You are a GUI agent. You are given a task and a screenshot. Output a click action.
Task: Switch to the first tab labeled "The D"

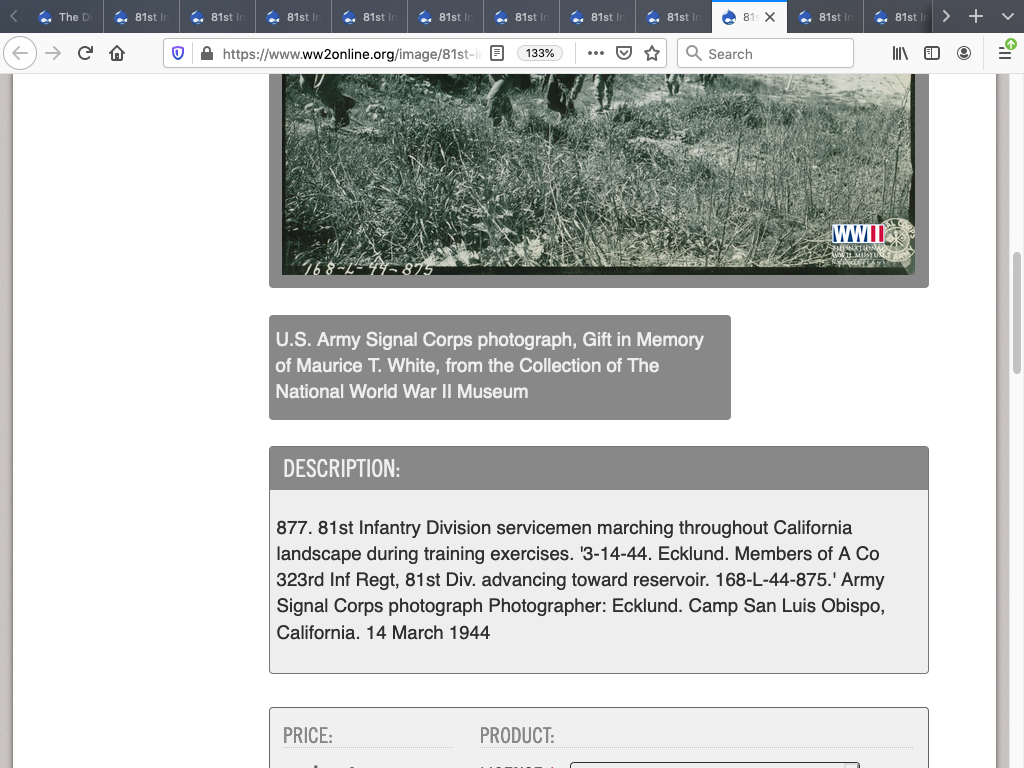click(65, 16)
